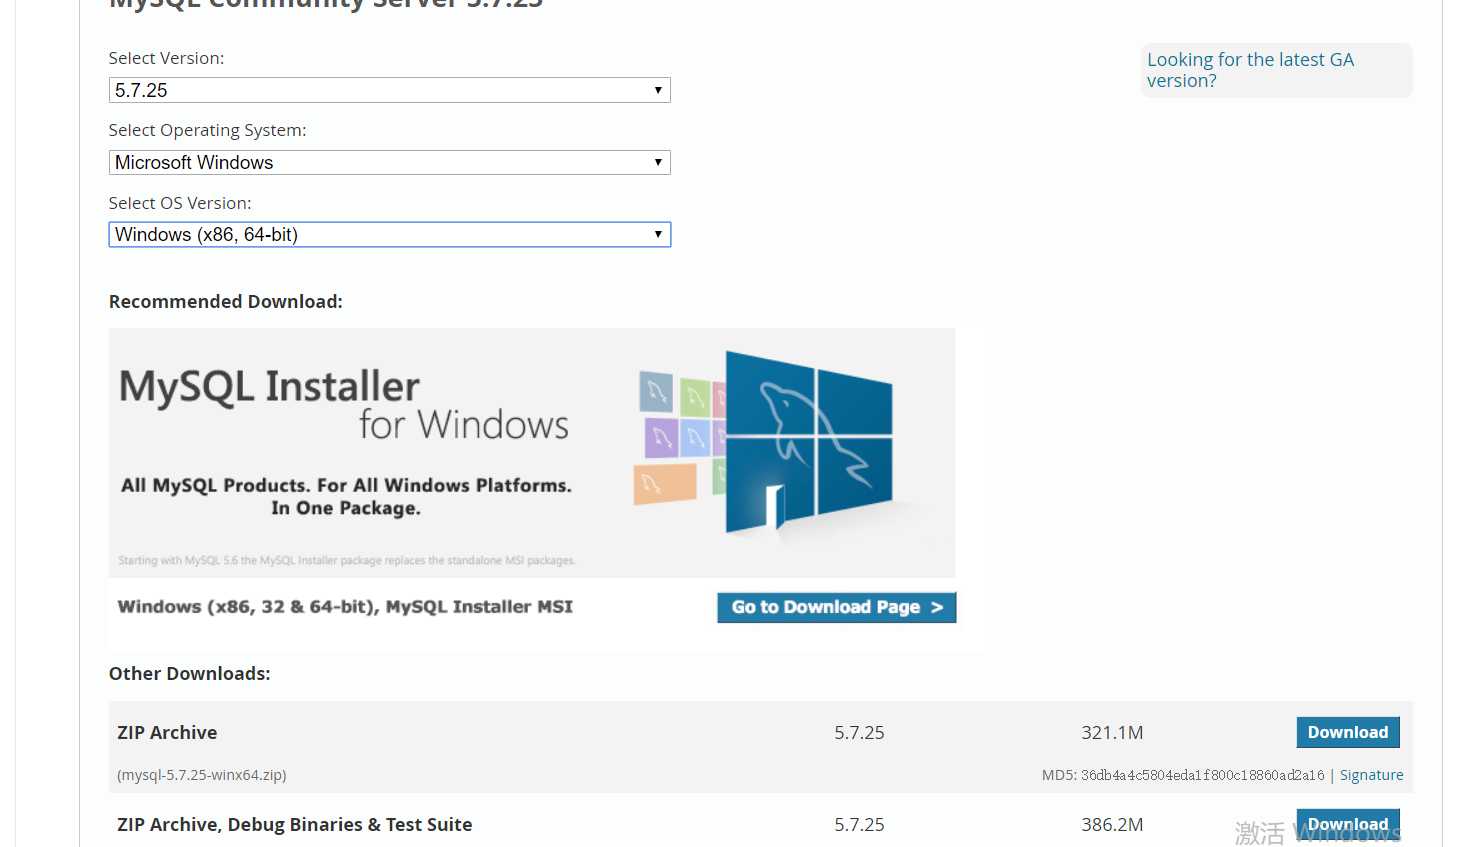
Task: Click the 386.2M file size text
Action: (1112, 824)
